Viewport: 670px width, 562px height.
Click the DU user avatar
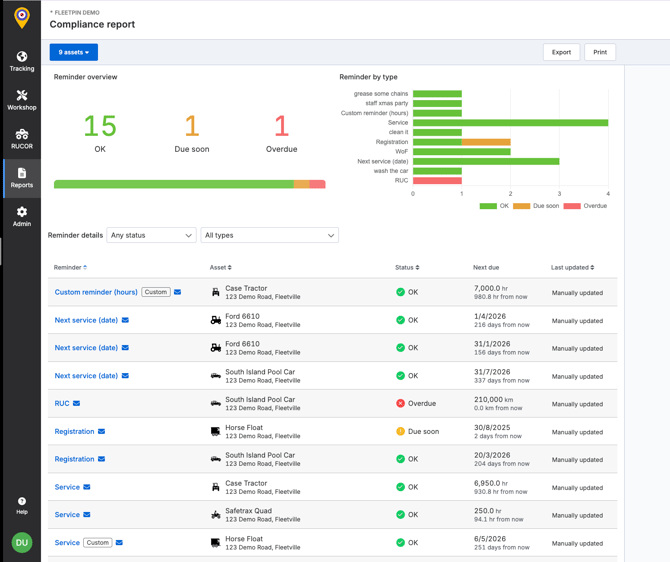[x=21, y=542]
